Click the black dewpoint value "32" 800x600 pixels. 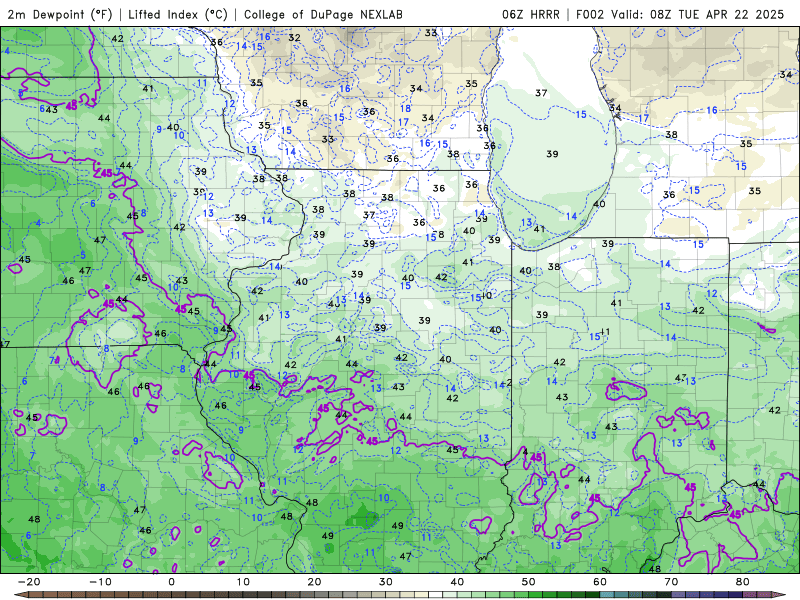(x=294, y=38)
